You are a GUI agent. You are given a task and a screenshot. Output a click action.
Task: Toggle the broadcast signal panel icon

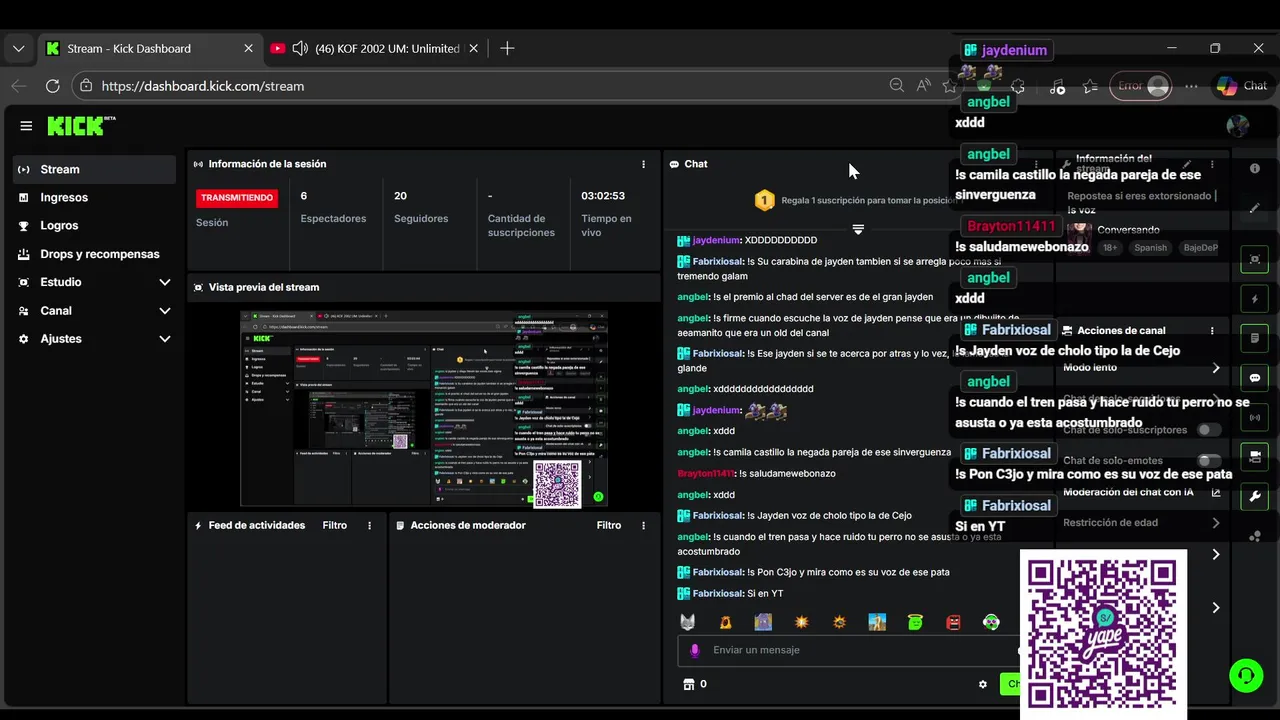(x=1255, y=417)
